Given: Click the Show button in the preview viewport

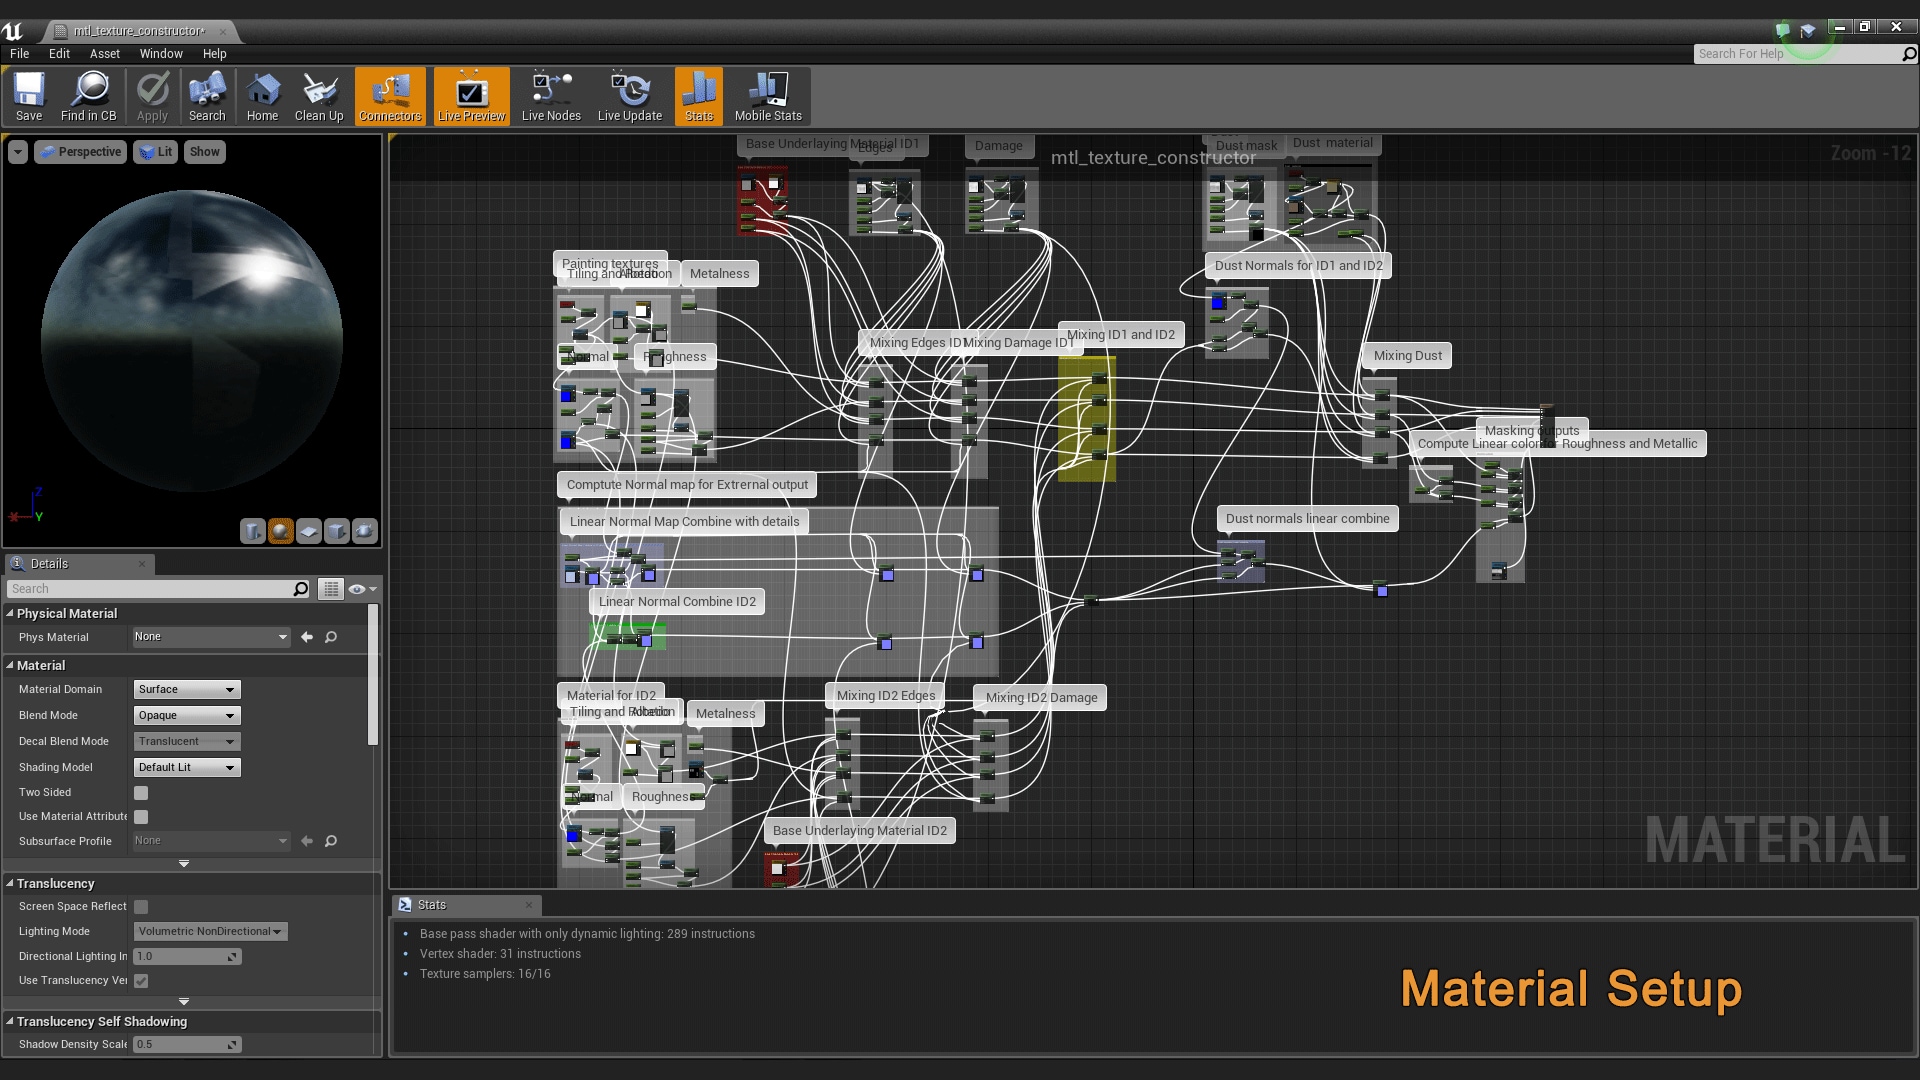Looking at the screenshot, I should pyautogui.click(x=204, y=151).
